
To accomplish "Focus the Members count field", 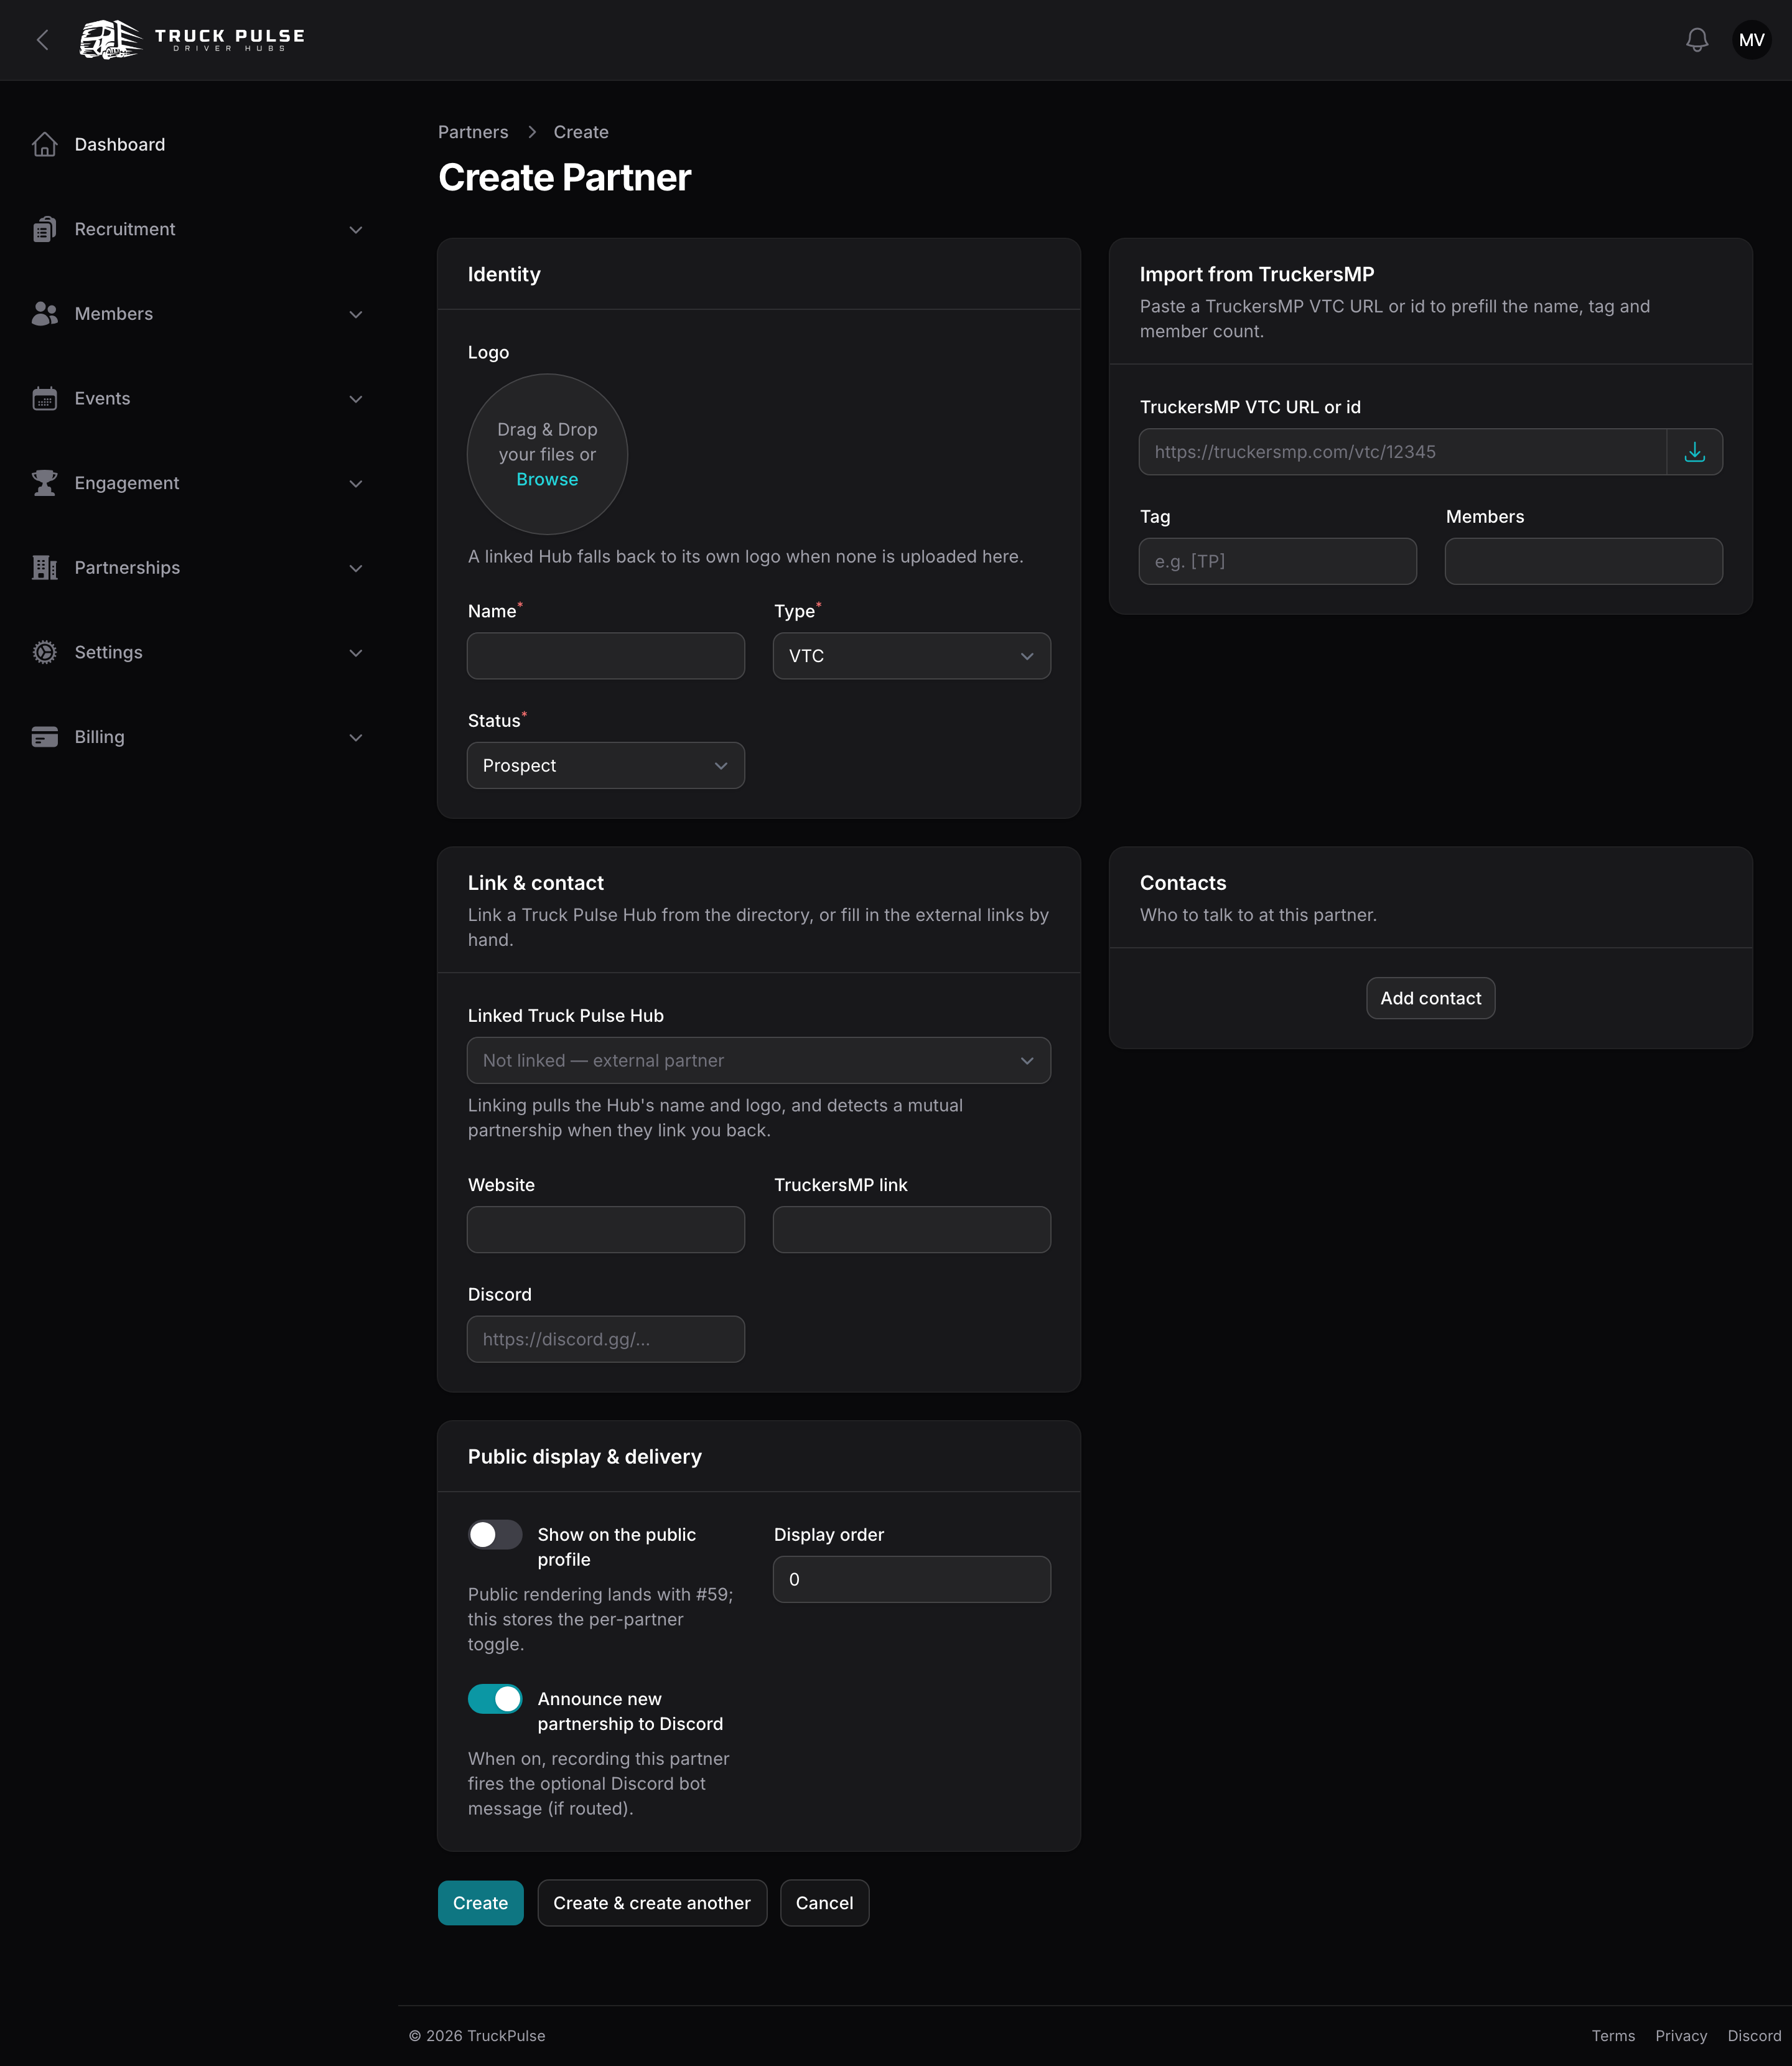I will pos(1583,561).
